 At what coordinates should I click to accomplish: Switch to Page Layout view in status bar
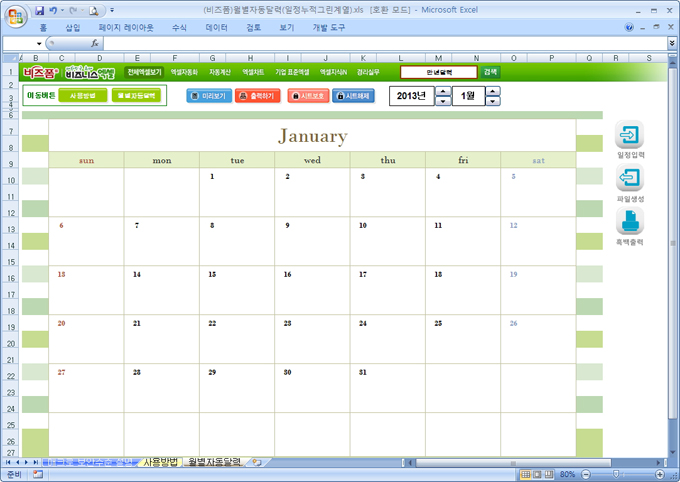(x=537, y=474)
